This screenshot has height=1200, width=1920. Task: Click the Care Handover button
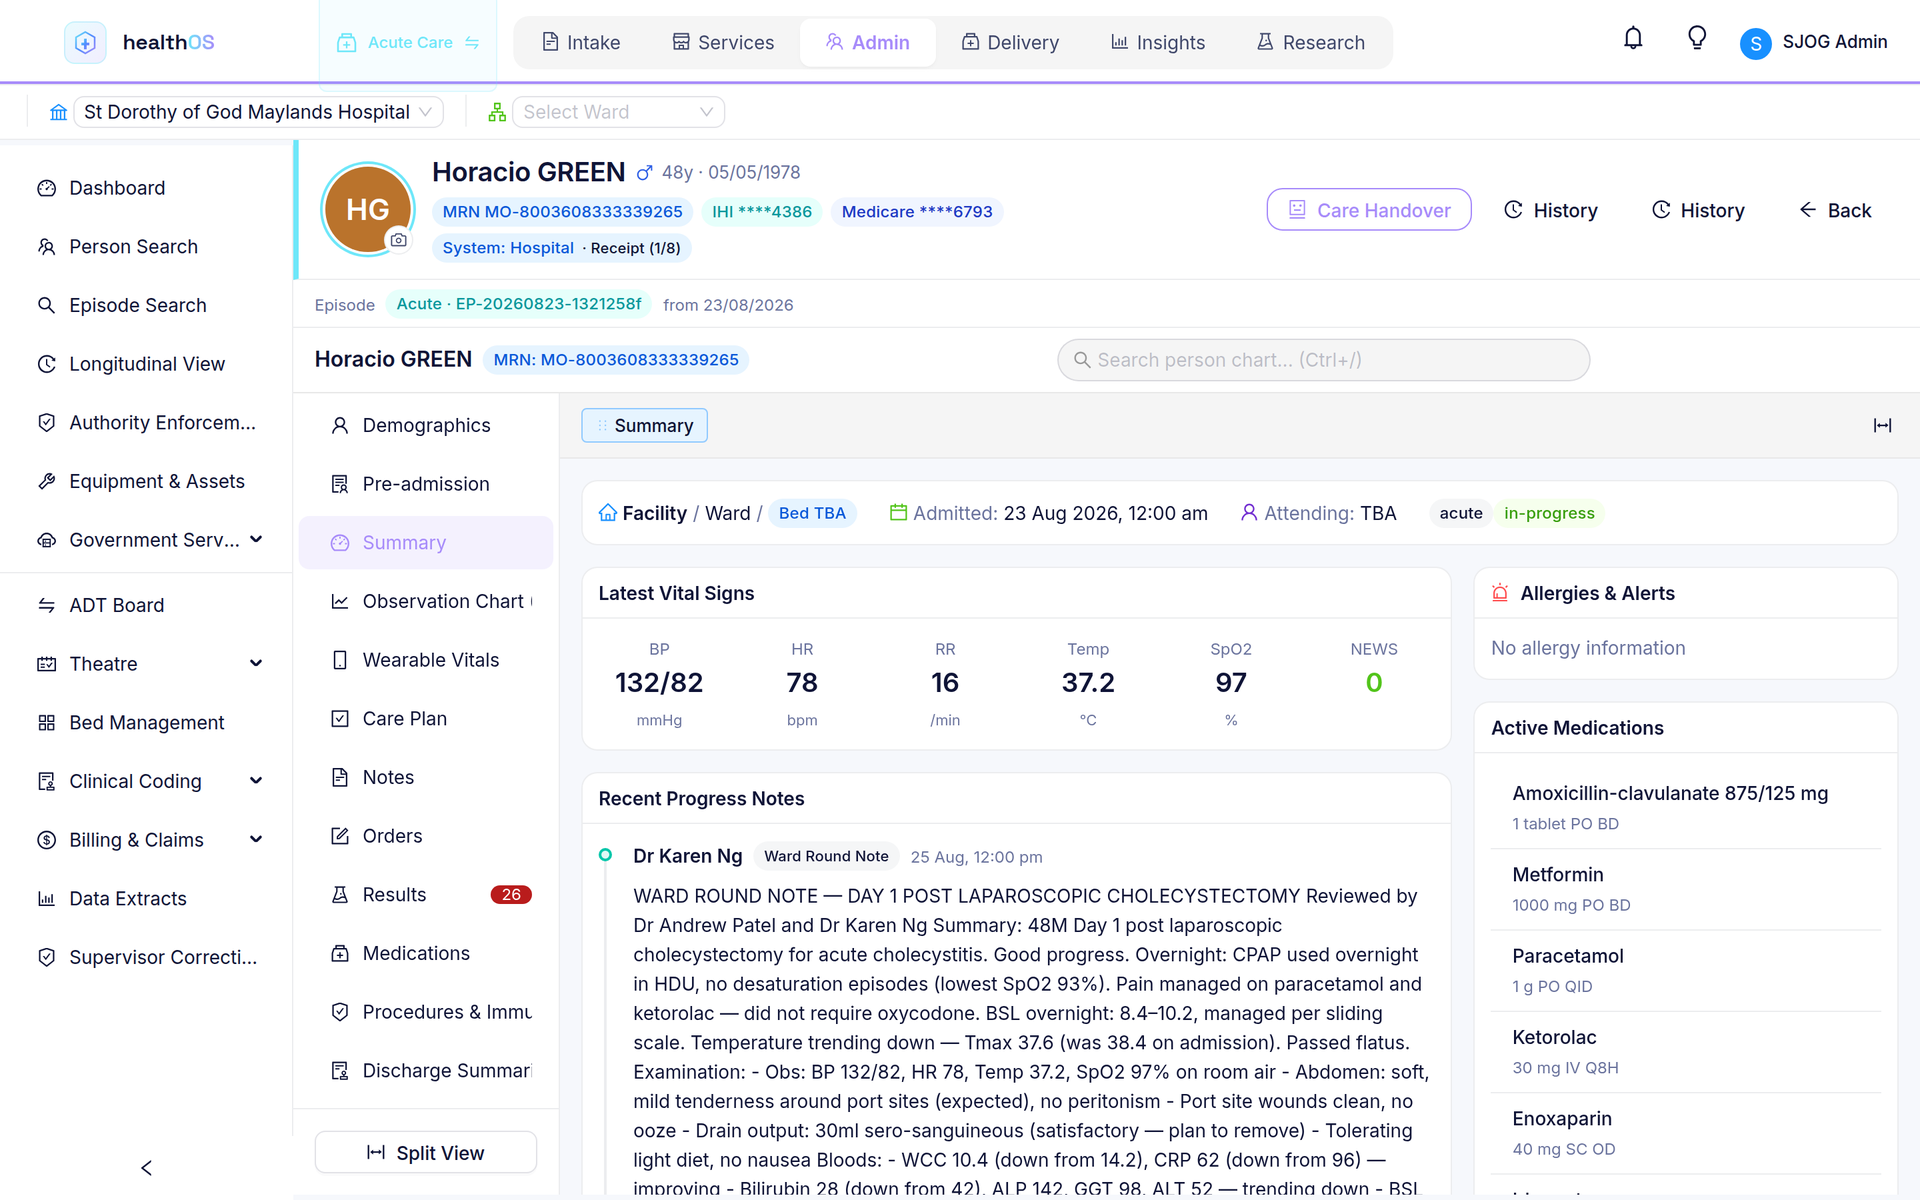click(x=1368, y=210)
